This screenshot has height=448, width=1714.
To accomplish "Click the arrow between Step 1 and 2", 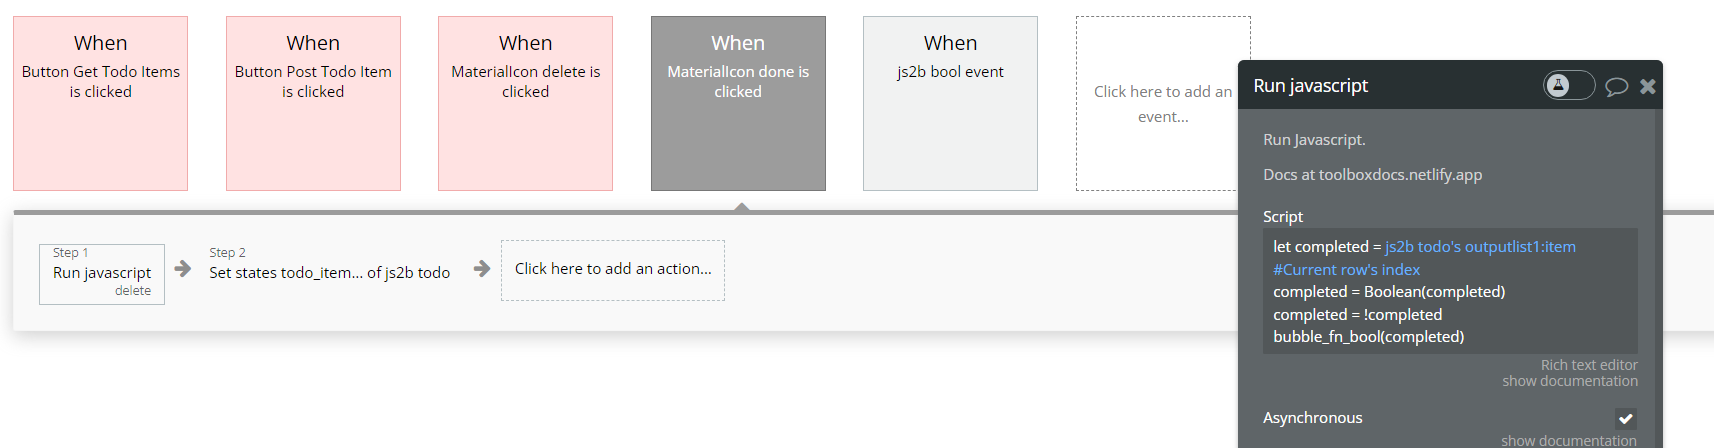I will (183, 269).
